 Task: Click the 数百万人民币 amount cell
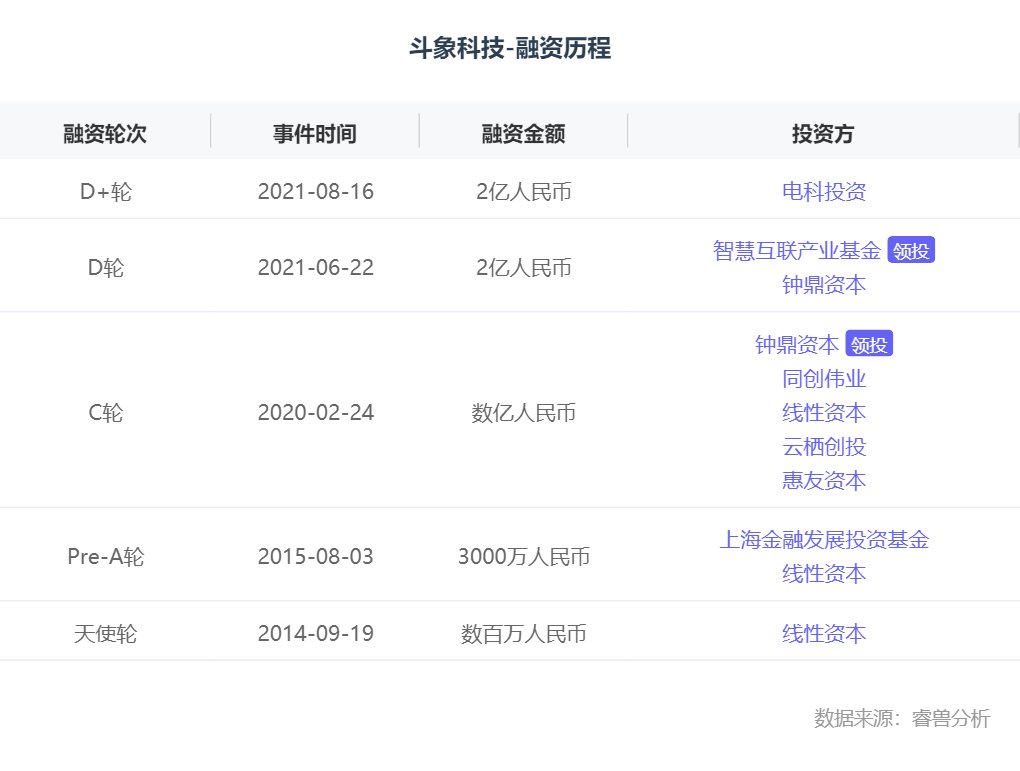[x=524, y=633]
